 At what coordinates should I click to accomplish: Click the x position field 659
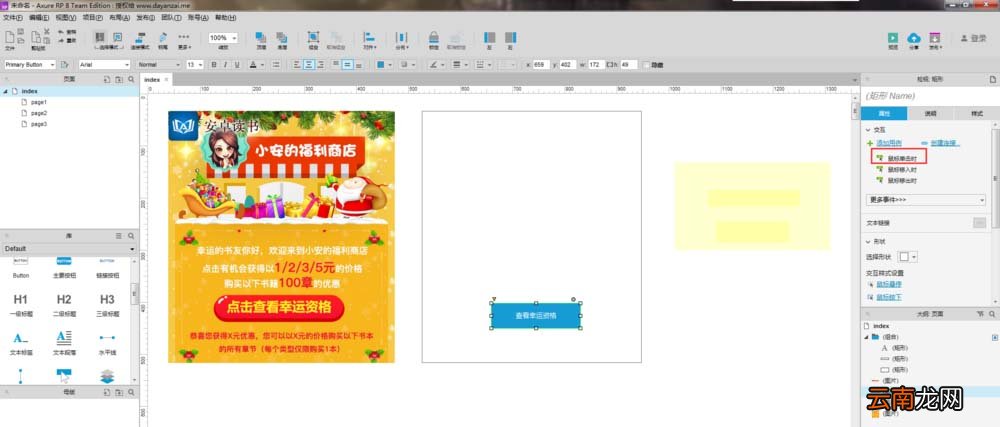(x=541, y=64)
